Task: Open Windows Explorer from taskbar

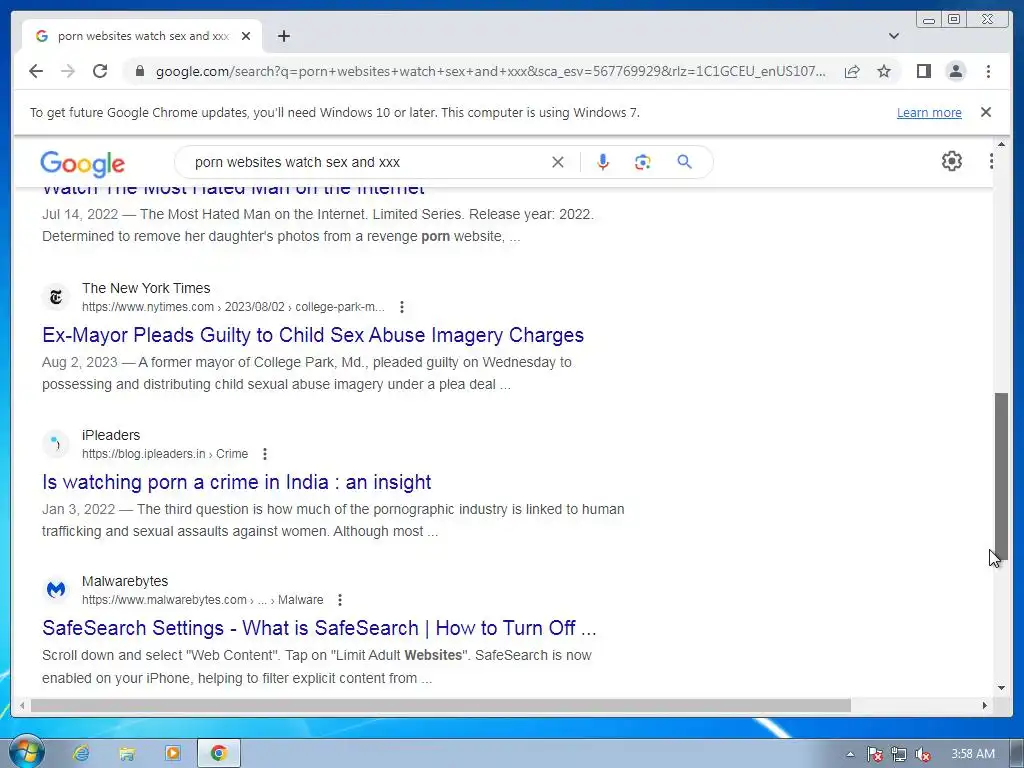Action: 127,753
